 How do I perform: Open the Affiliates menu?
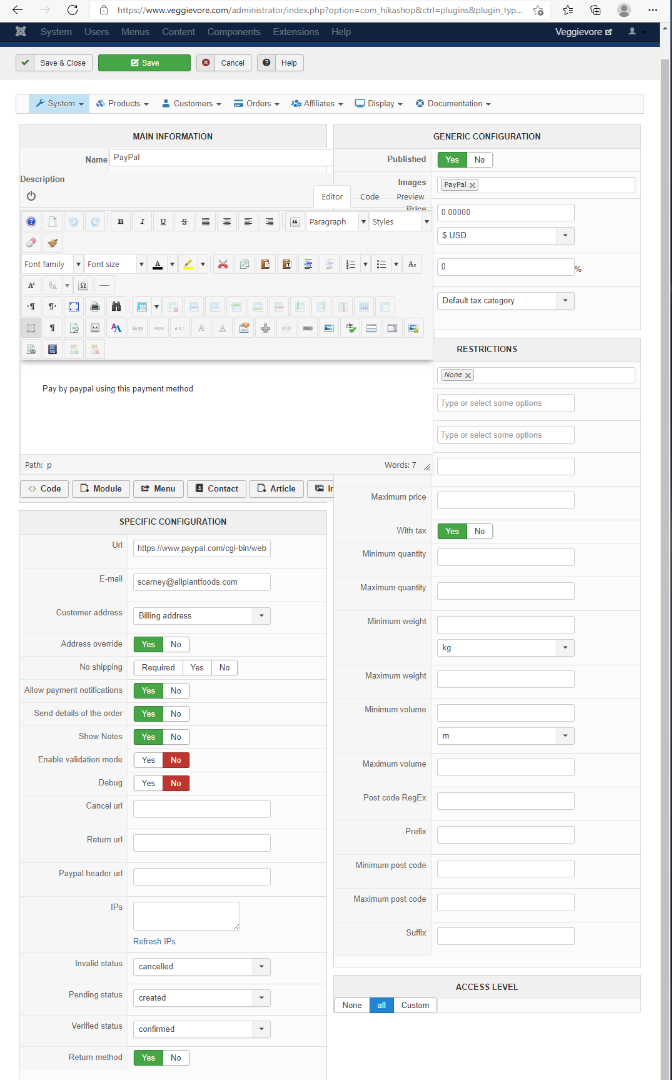pyautogui.click(x=317, y=103)
